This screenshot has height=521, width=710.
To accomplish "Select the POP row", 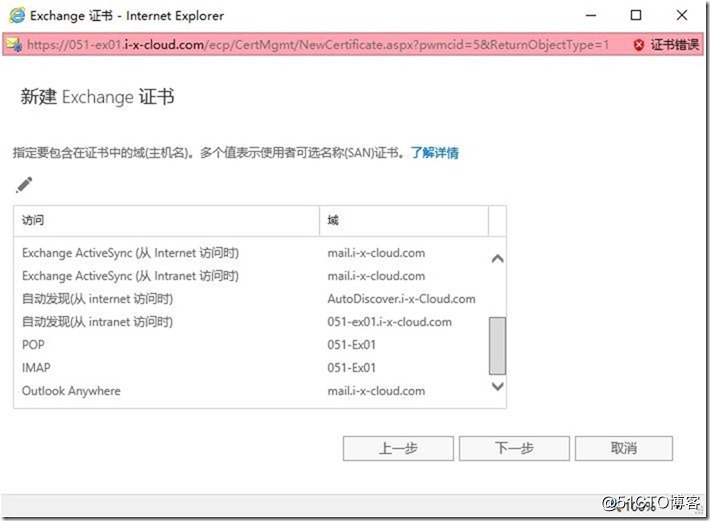I will (x=251, y=345).
